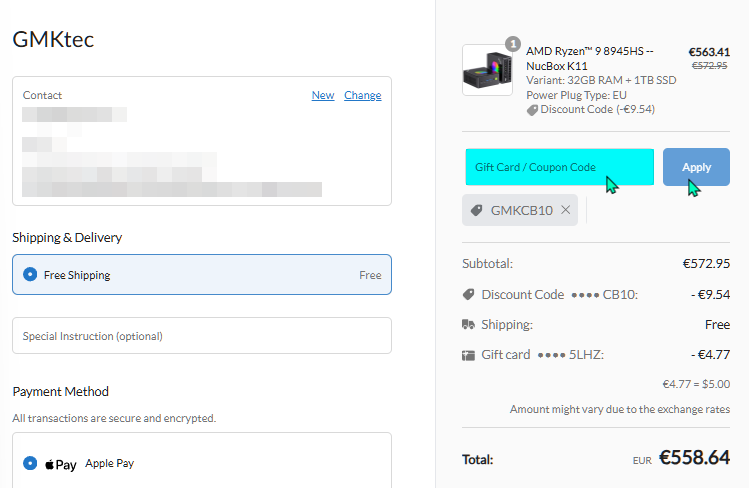Viewport: 749px width, 488px height.
Task: Click product name AMD Ryzen 9 8945HS
Action: click(589, 58)
